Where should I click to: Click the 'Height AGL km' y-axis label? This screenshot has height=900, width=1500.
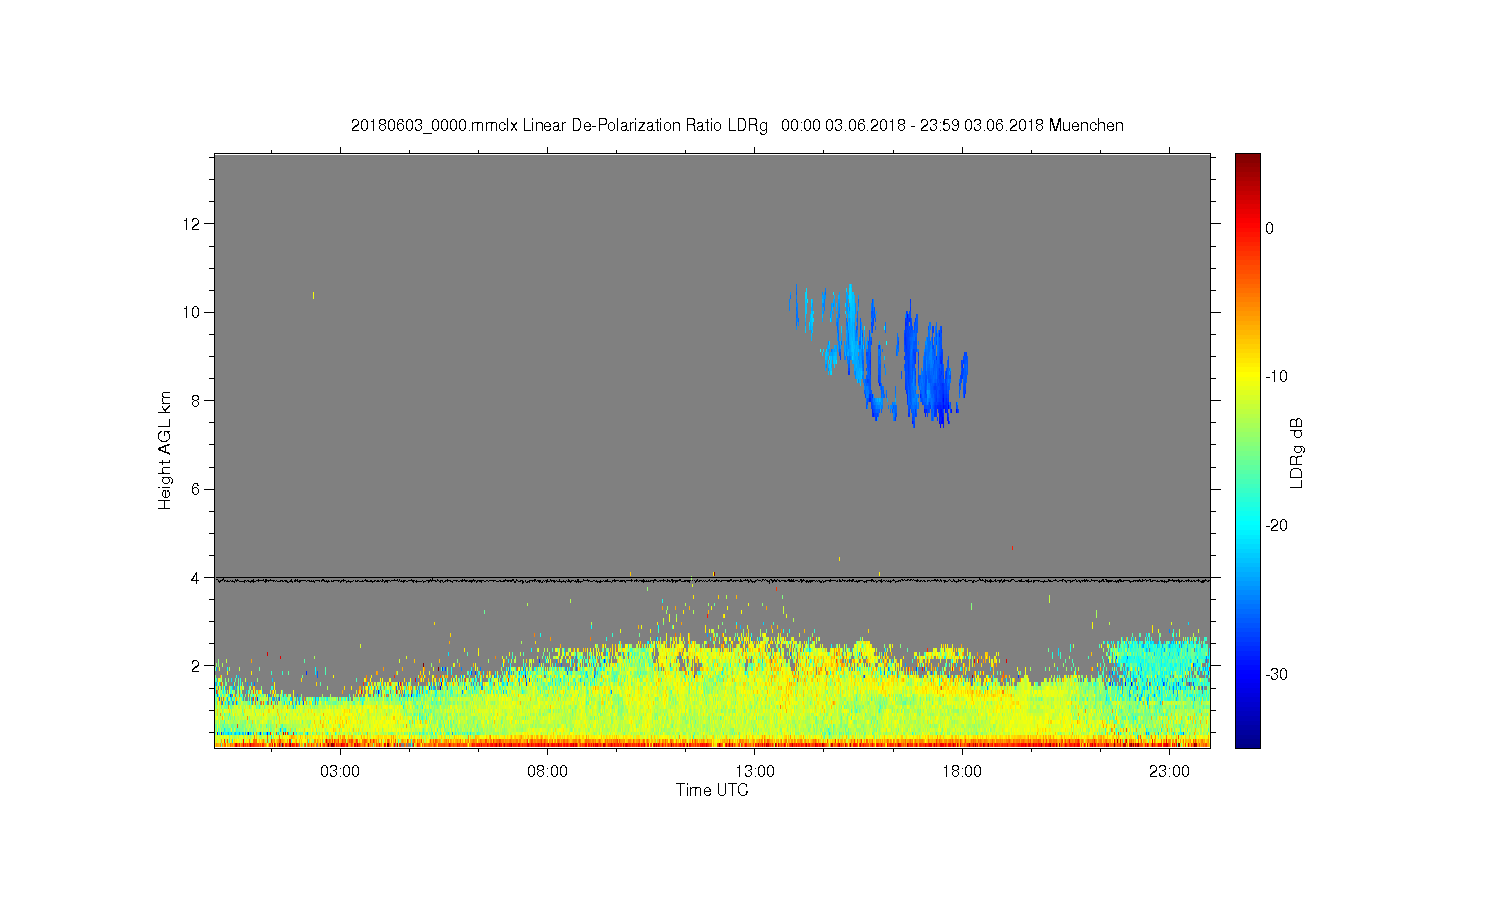pyautogui.click(x=165, y=450)
